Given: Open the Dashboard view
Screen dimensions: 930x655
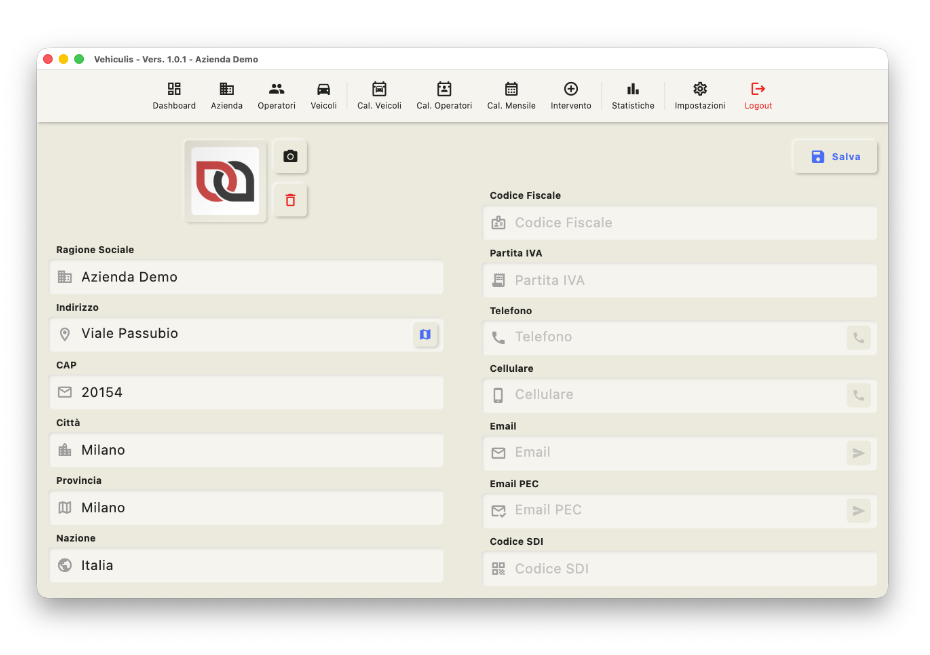Looking at the screenshot, I should 174,96.
